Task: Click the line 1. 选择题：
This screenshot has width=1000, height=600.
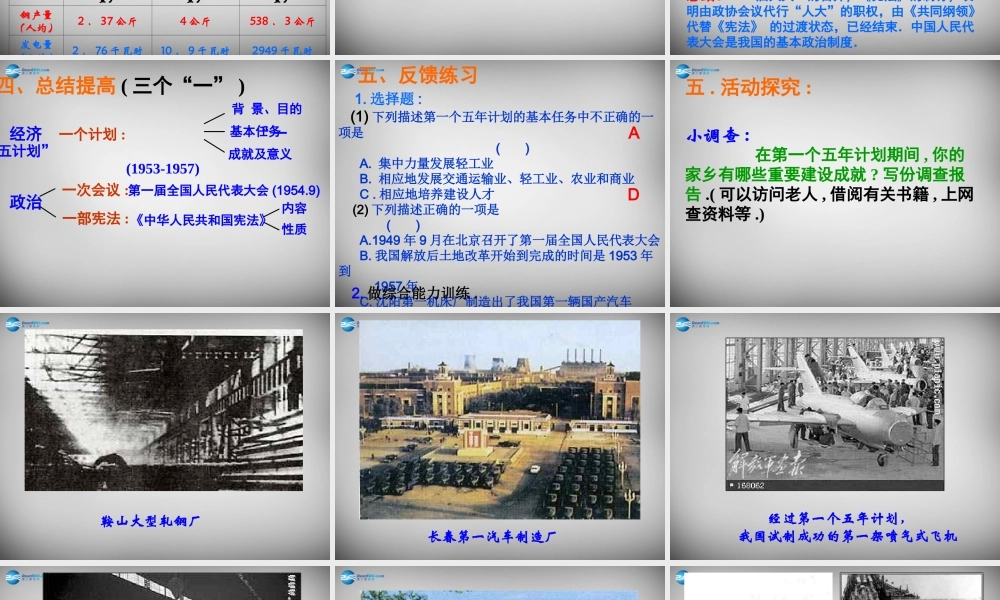Action: 388,99
